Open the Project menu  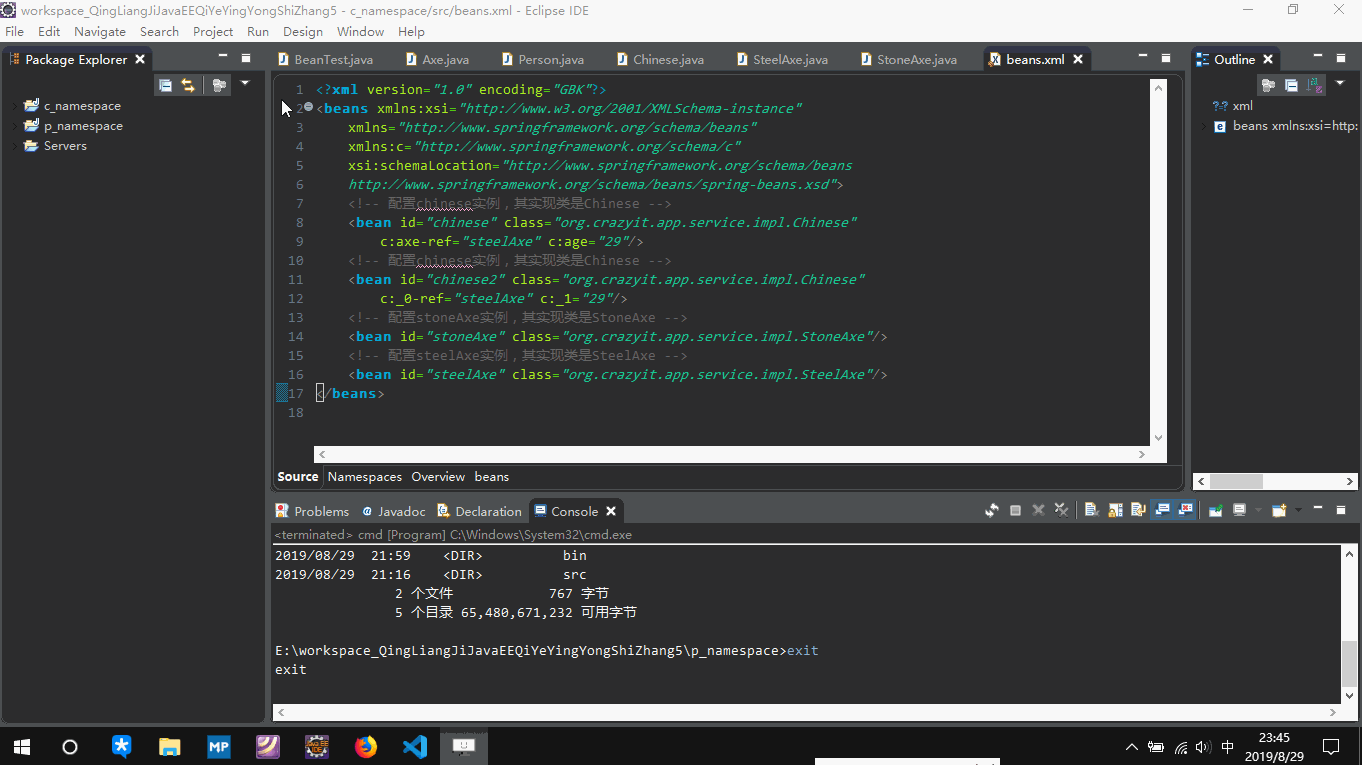click(213, 31)
